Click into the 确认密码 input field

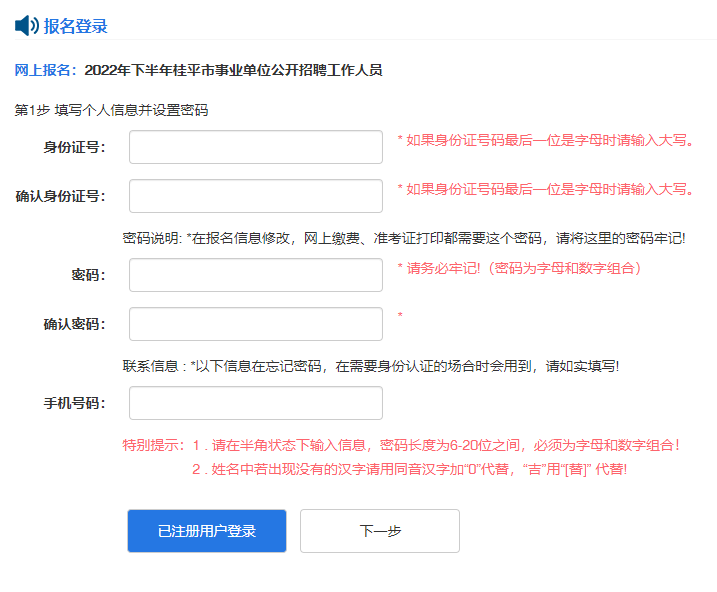[x=256, y=324]
